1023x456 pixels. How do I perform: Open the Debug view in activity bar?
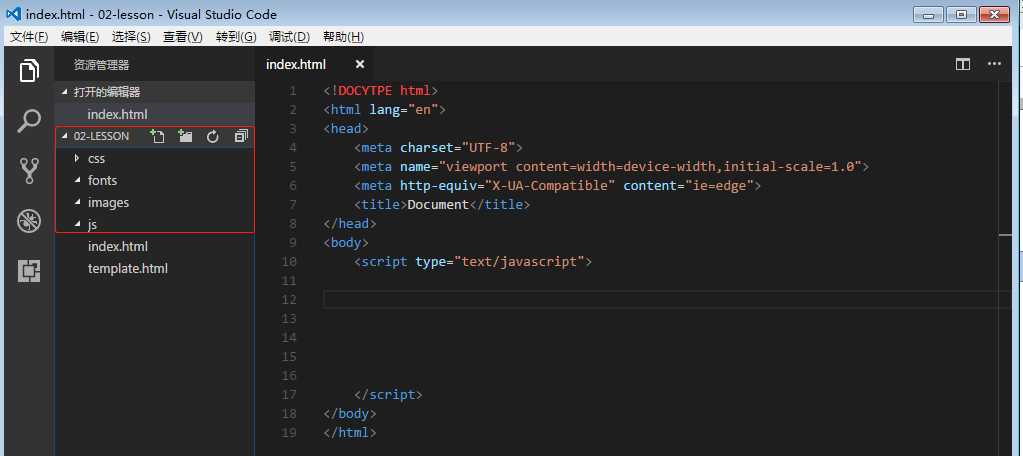tap(29, 220)
